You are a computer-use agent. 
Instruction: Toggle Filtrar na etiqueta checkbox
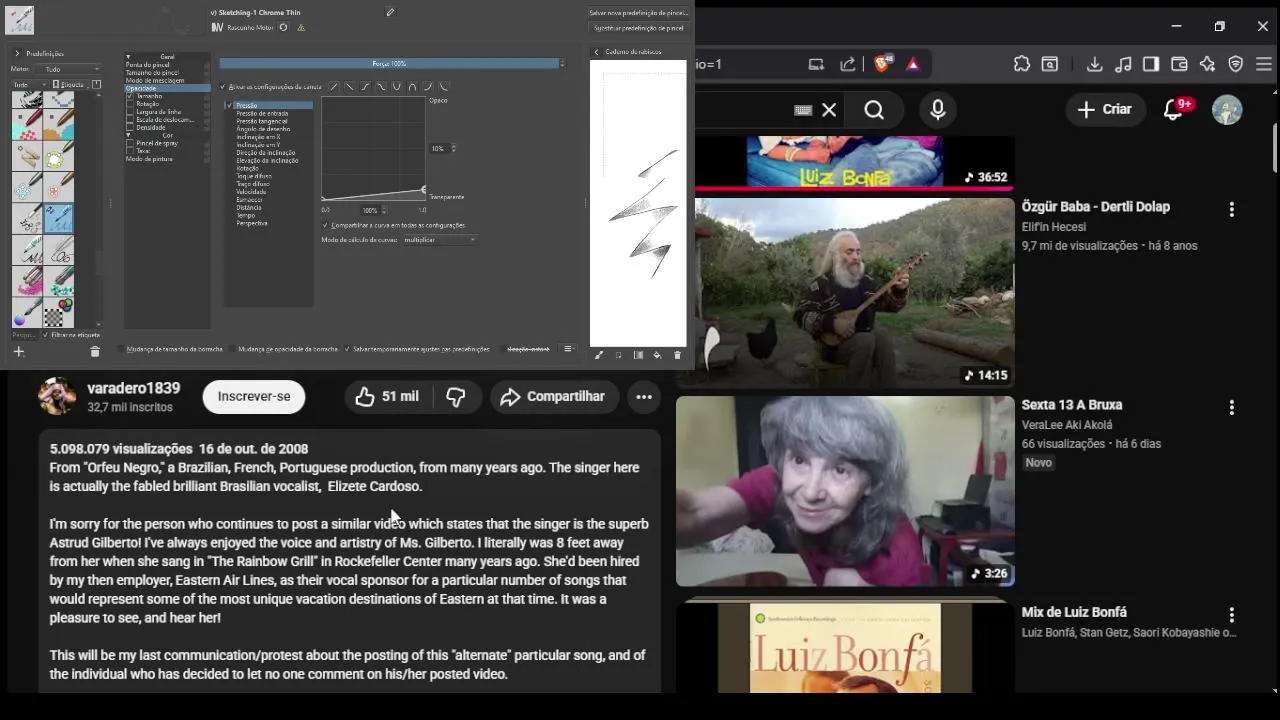pyautogui.click(x=46, y=335)
